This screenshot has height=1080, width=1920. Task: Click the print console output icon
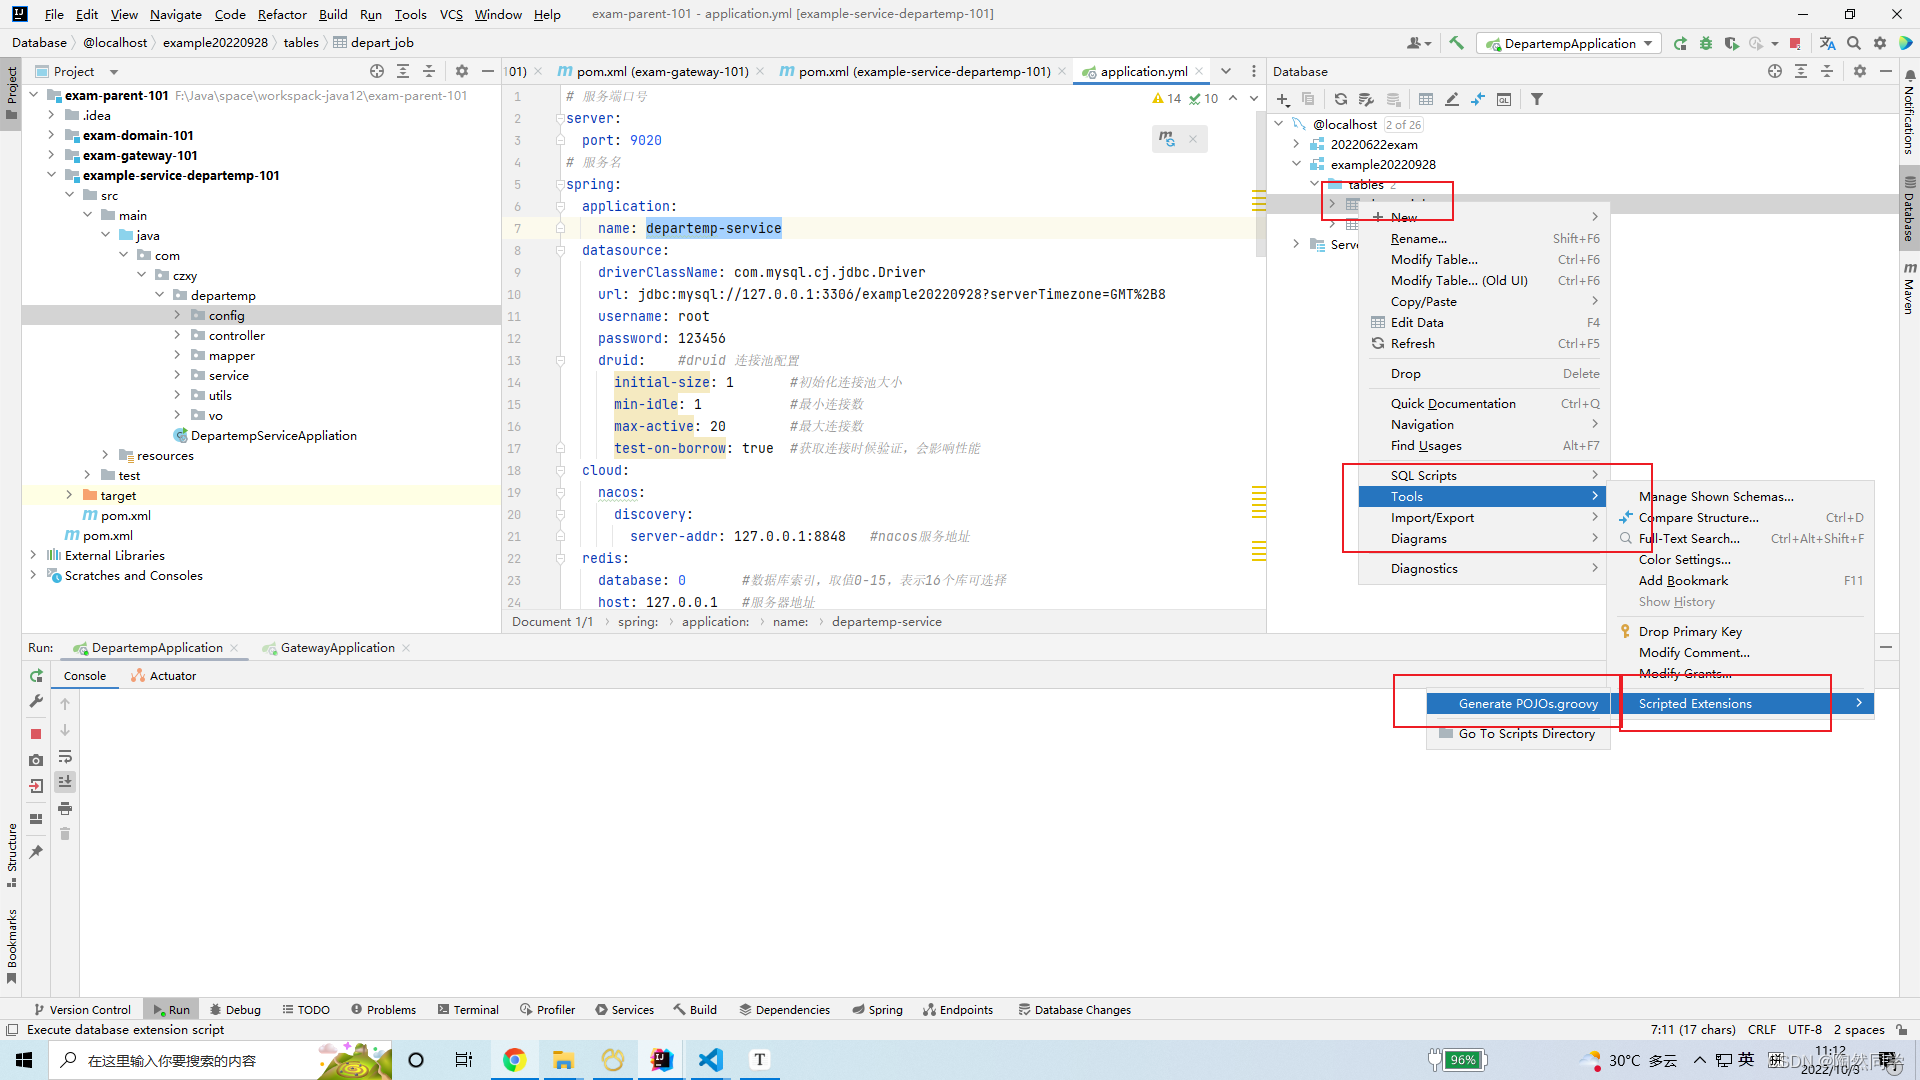pos(65,808)
